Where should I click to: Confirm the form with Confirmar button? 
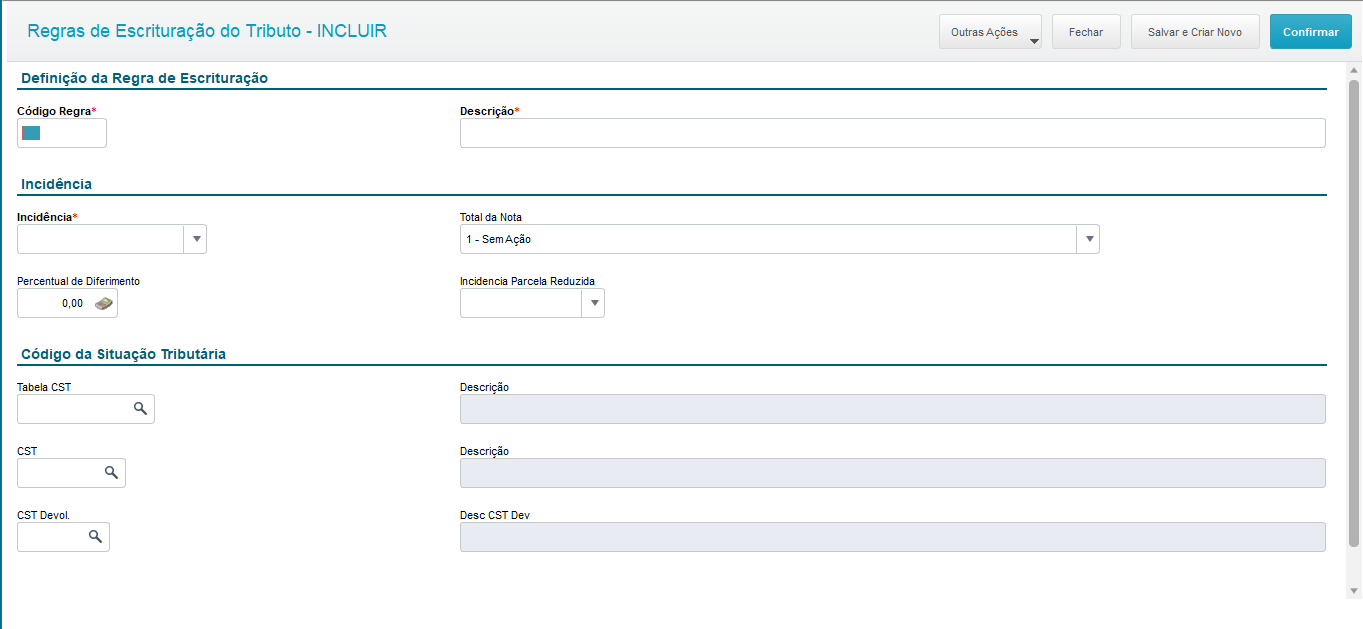pos(1310,32)
